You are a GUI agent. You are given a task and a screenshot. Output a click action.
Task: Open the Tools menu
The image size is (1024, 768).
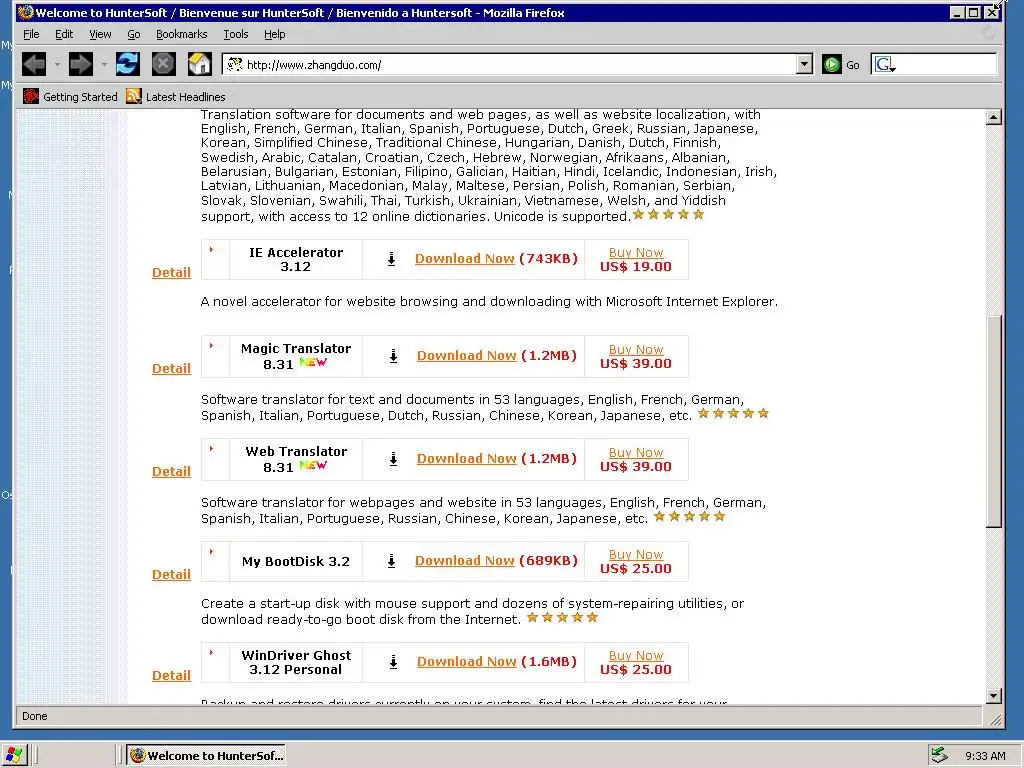click(x=236, y=34)
